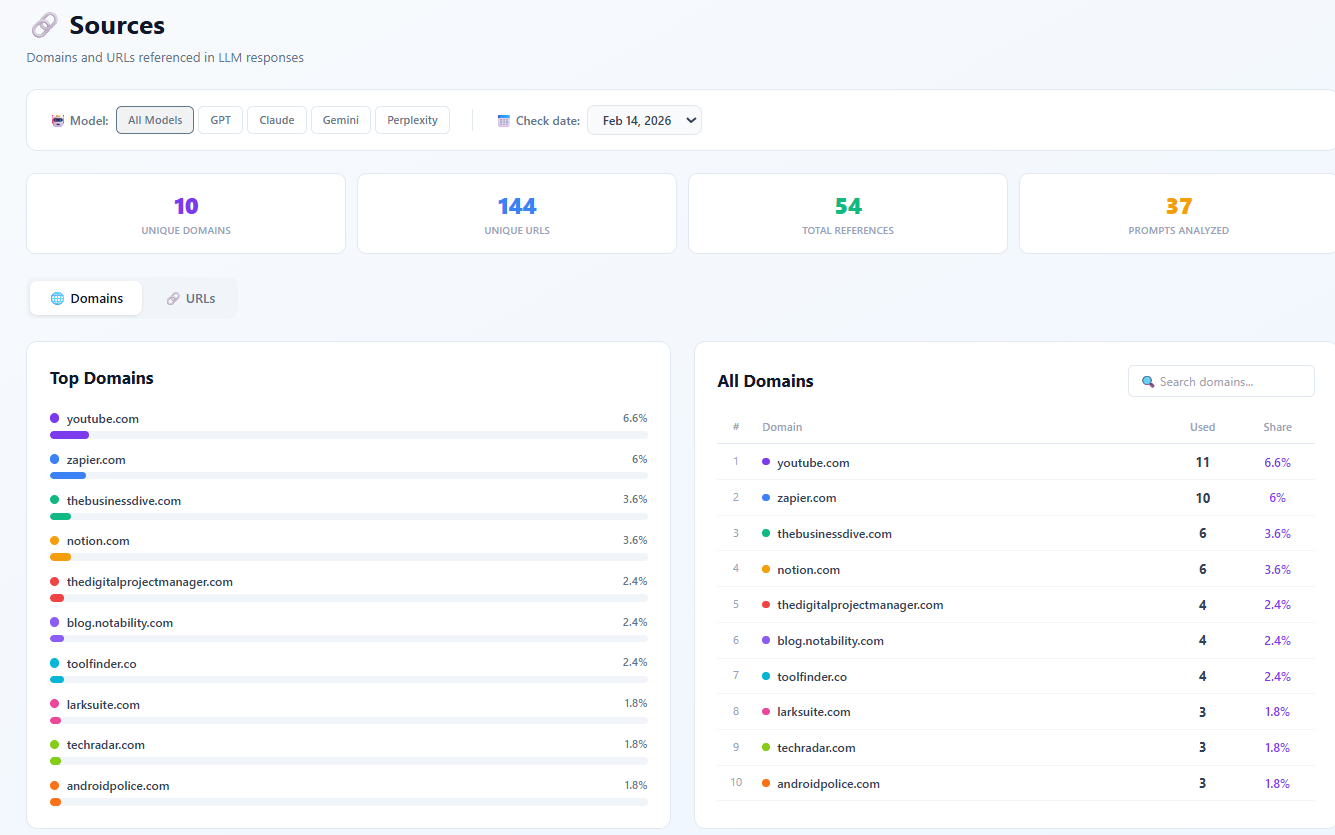This screenshot has width=1335, height=835.
Task: Toggle the Gemini model filter
Action: click(x=340, y=119)
